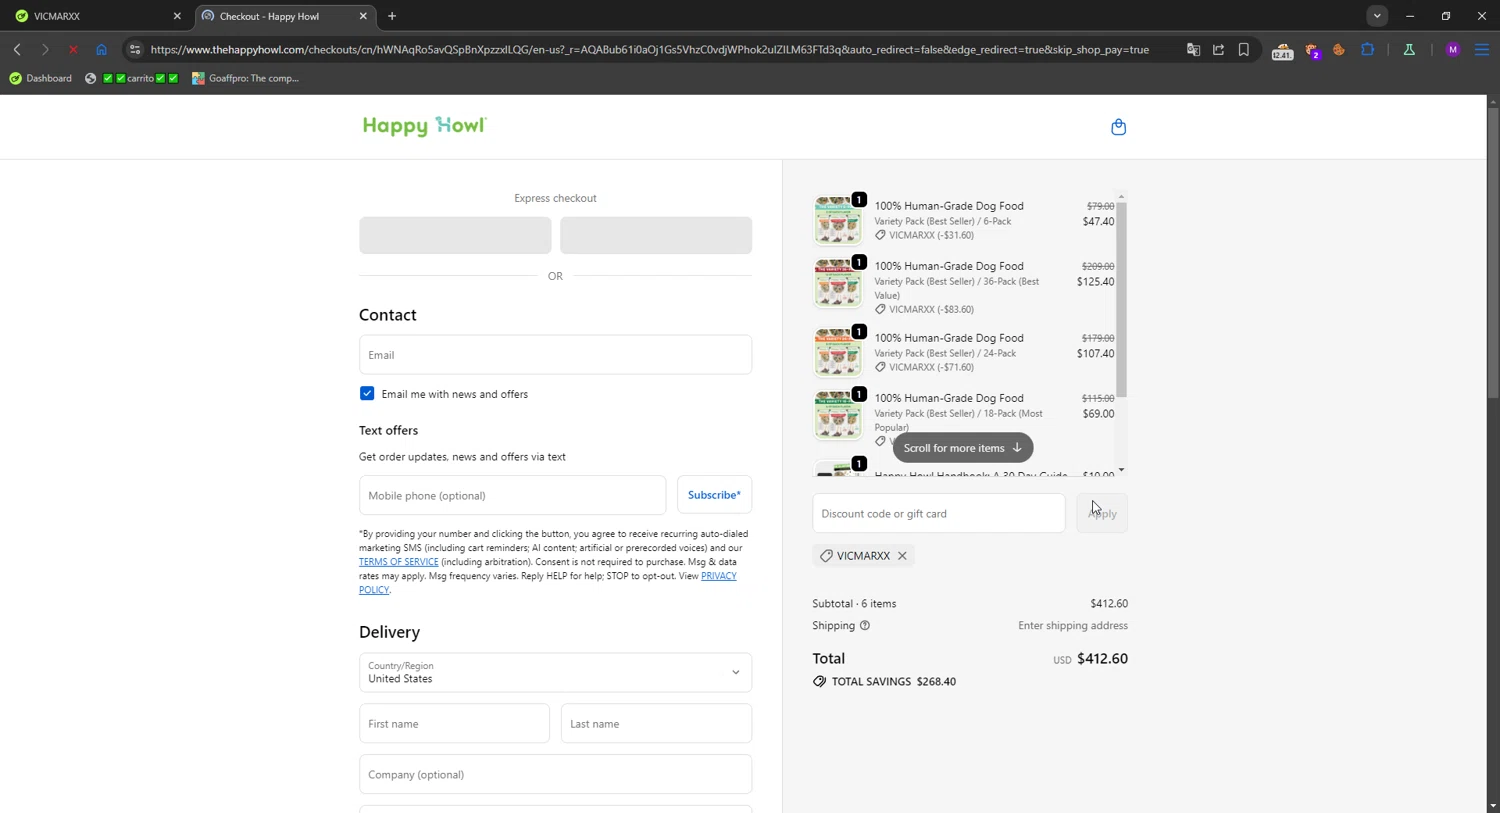
Task: Open the green flask labs icon
Action: point(1409,49)
